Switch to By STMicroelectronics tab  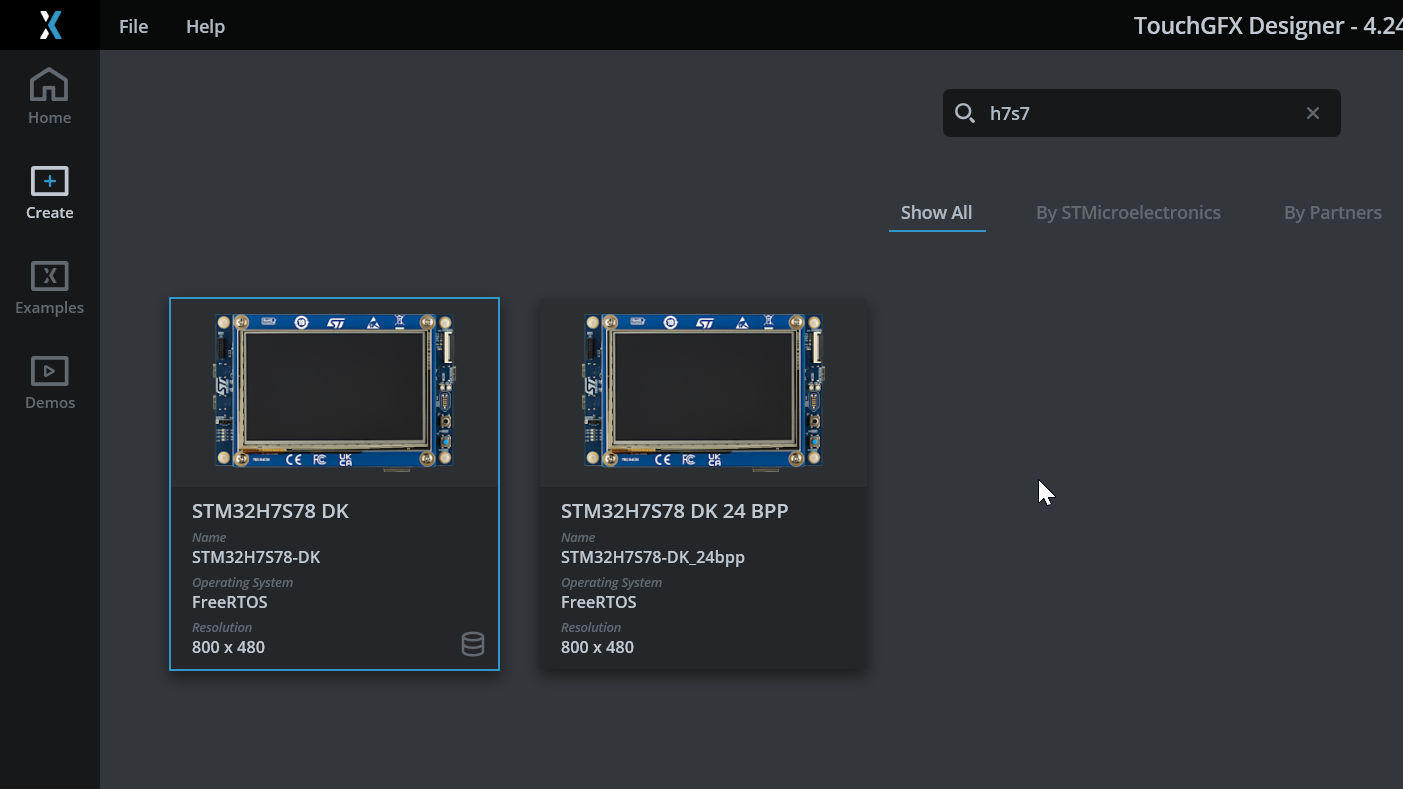coord(1128,212)
